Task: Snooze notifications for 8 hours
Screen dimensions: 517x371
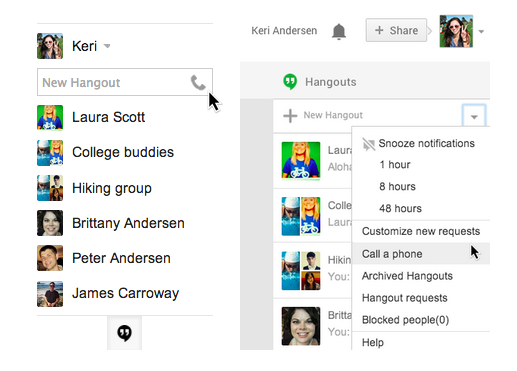Action: (397, 186)
